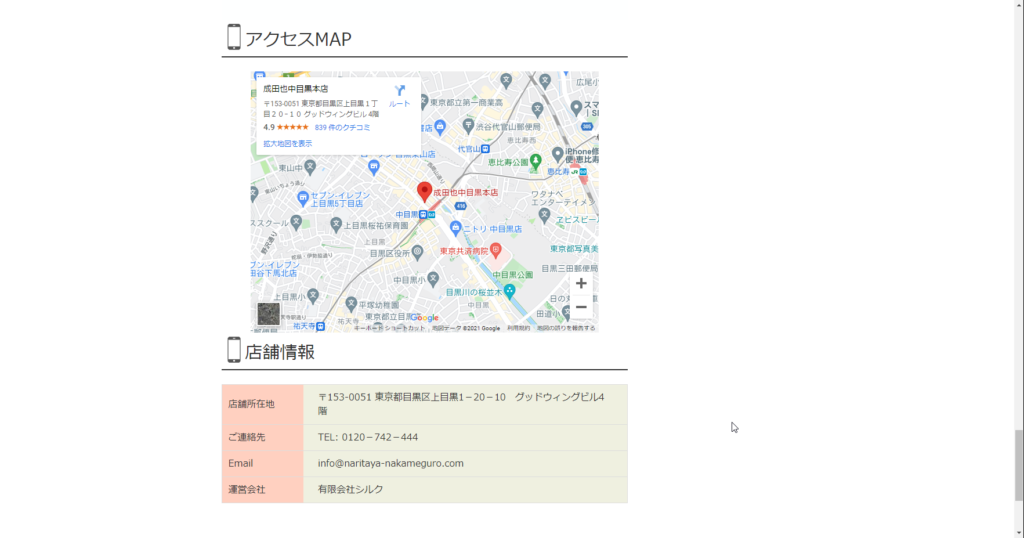Click the 店舗情報 heading
The image size is (1024, 538).
[280, 352]
